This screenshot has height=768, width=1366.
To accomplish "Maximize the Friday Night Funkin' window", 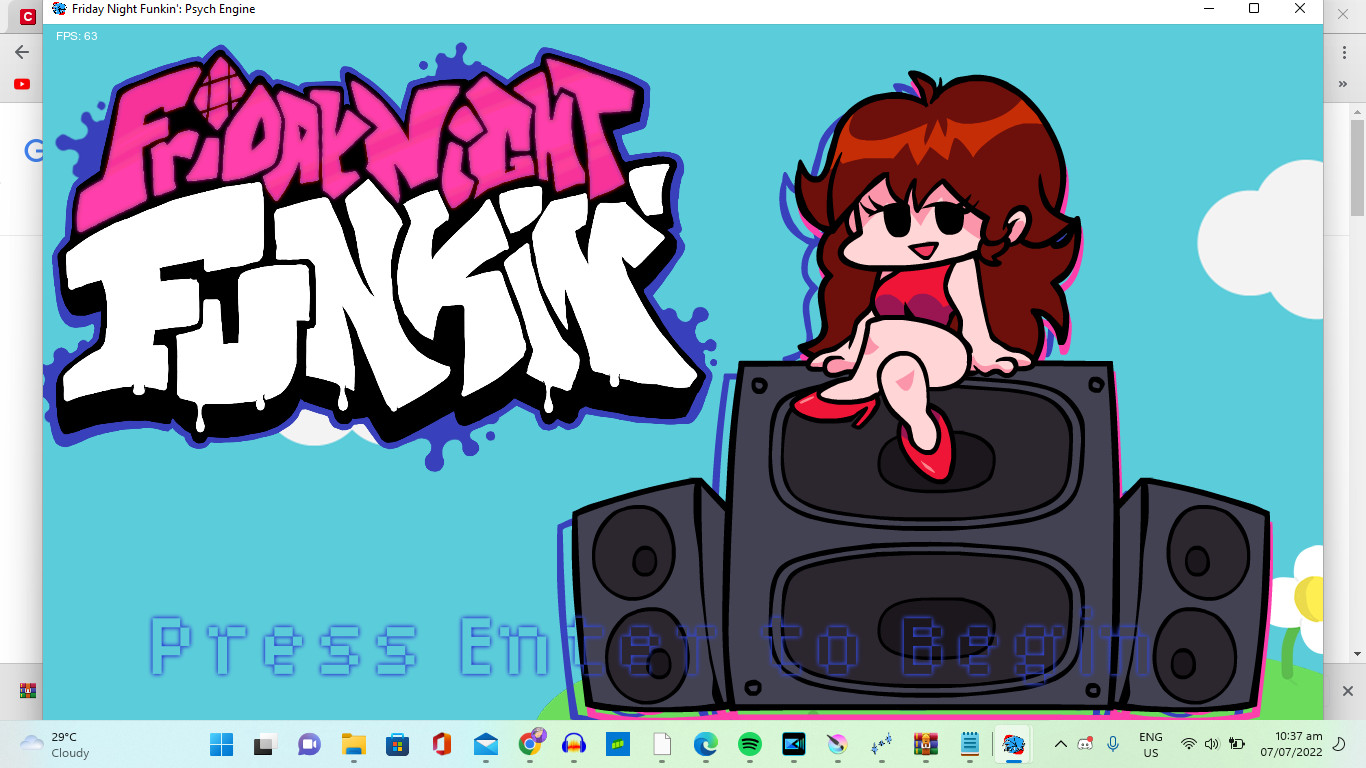I will (x=1254, y=9).
